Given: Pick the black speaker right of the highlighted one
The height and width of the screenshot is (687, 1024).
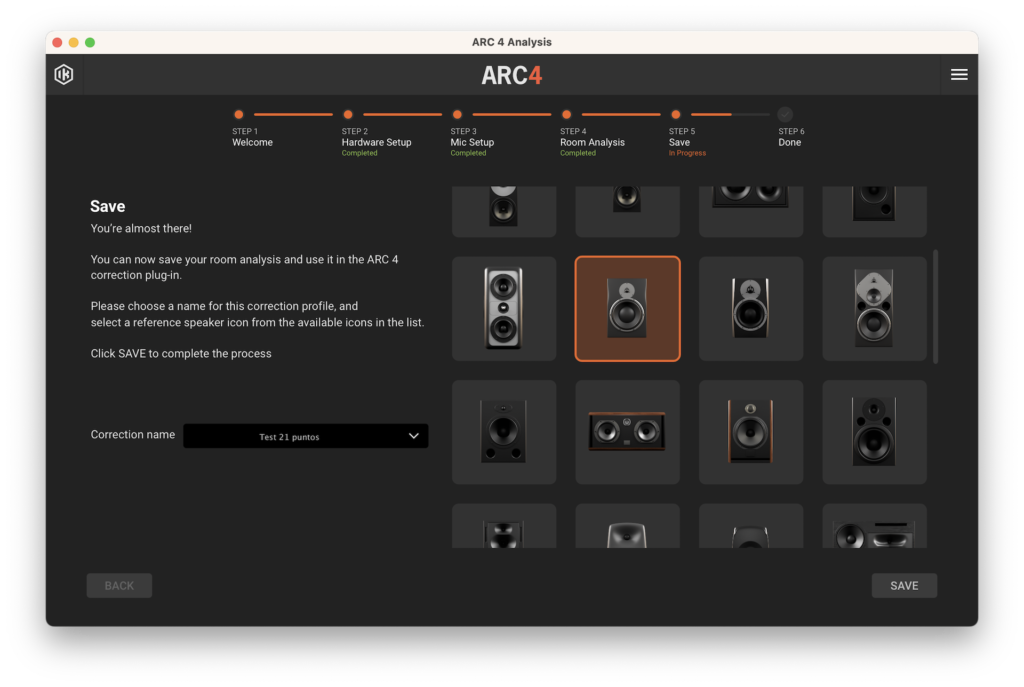Looking at the screenshot, I should click(x=750, y=308).
